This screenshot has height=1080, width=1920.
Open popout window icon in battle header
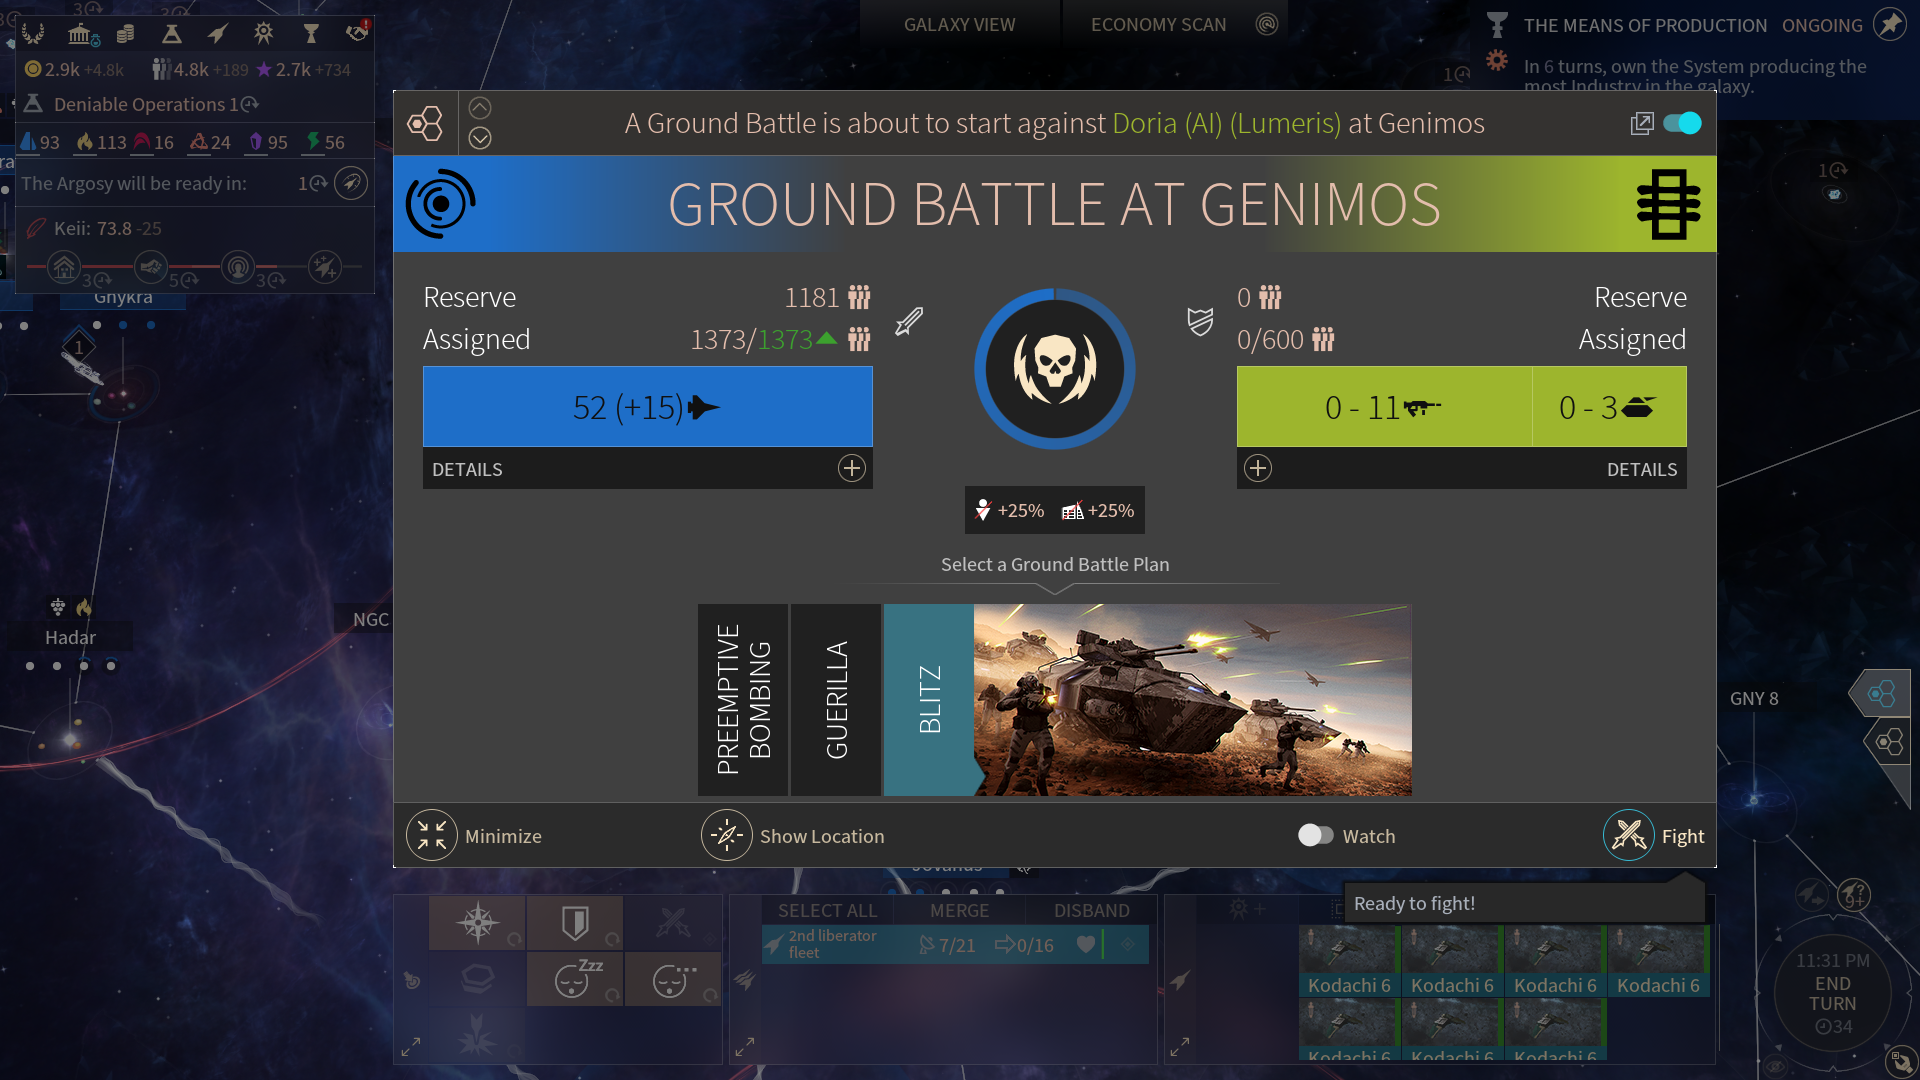[1641, 123]
